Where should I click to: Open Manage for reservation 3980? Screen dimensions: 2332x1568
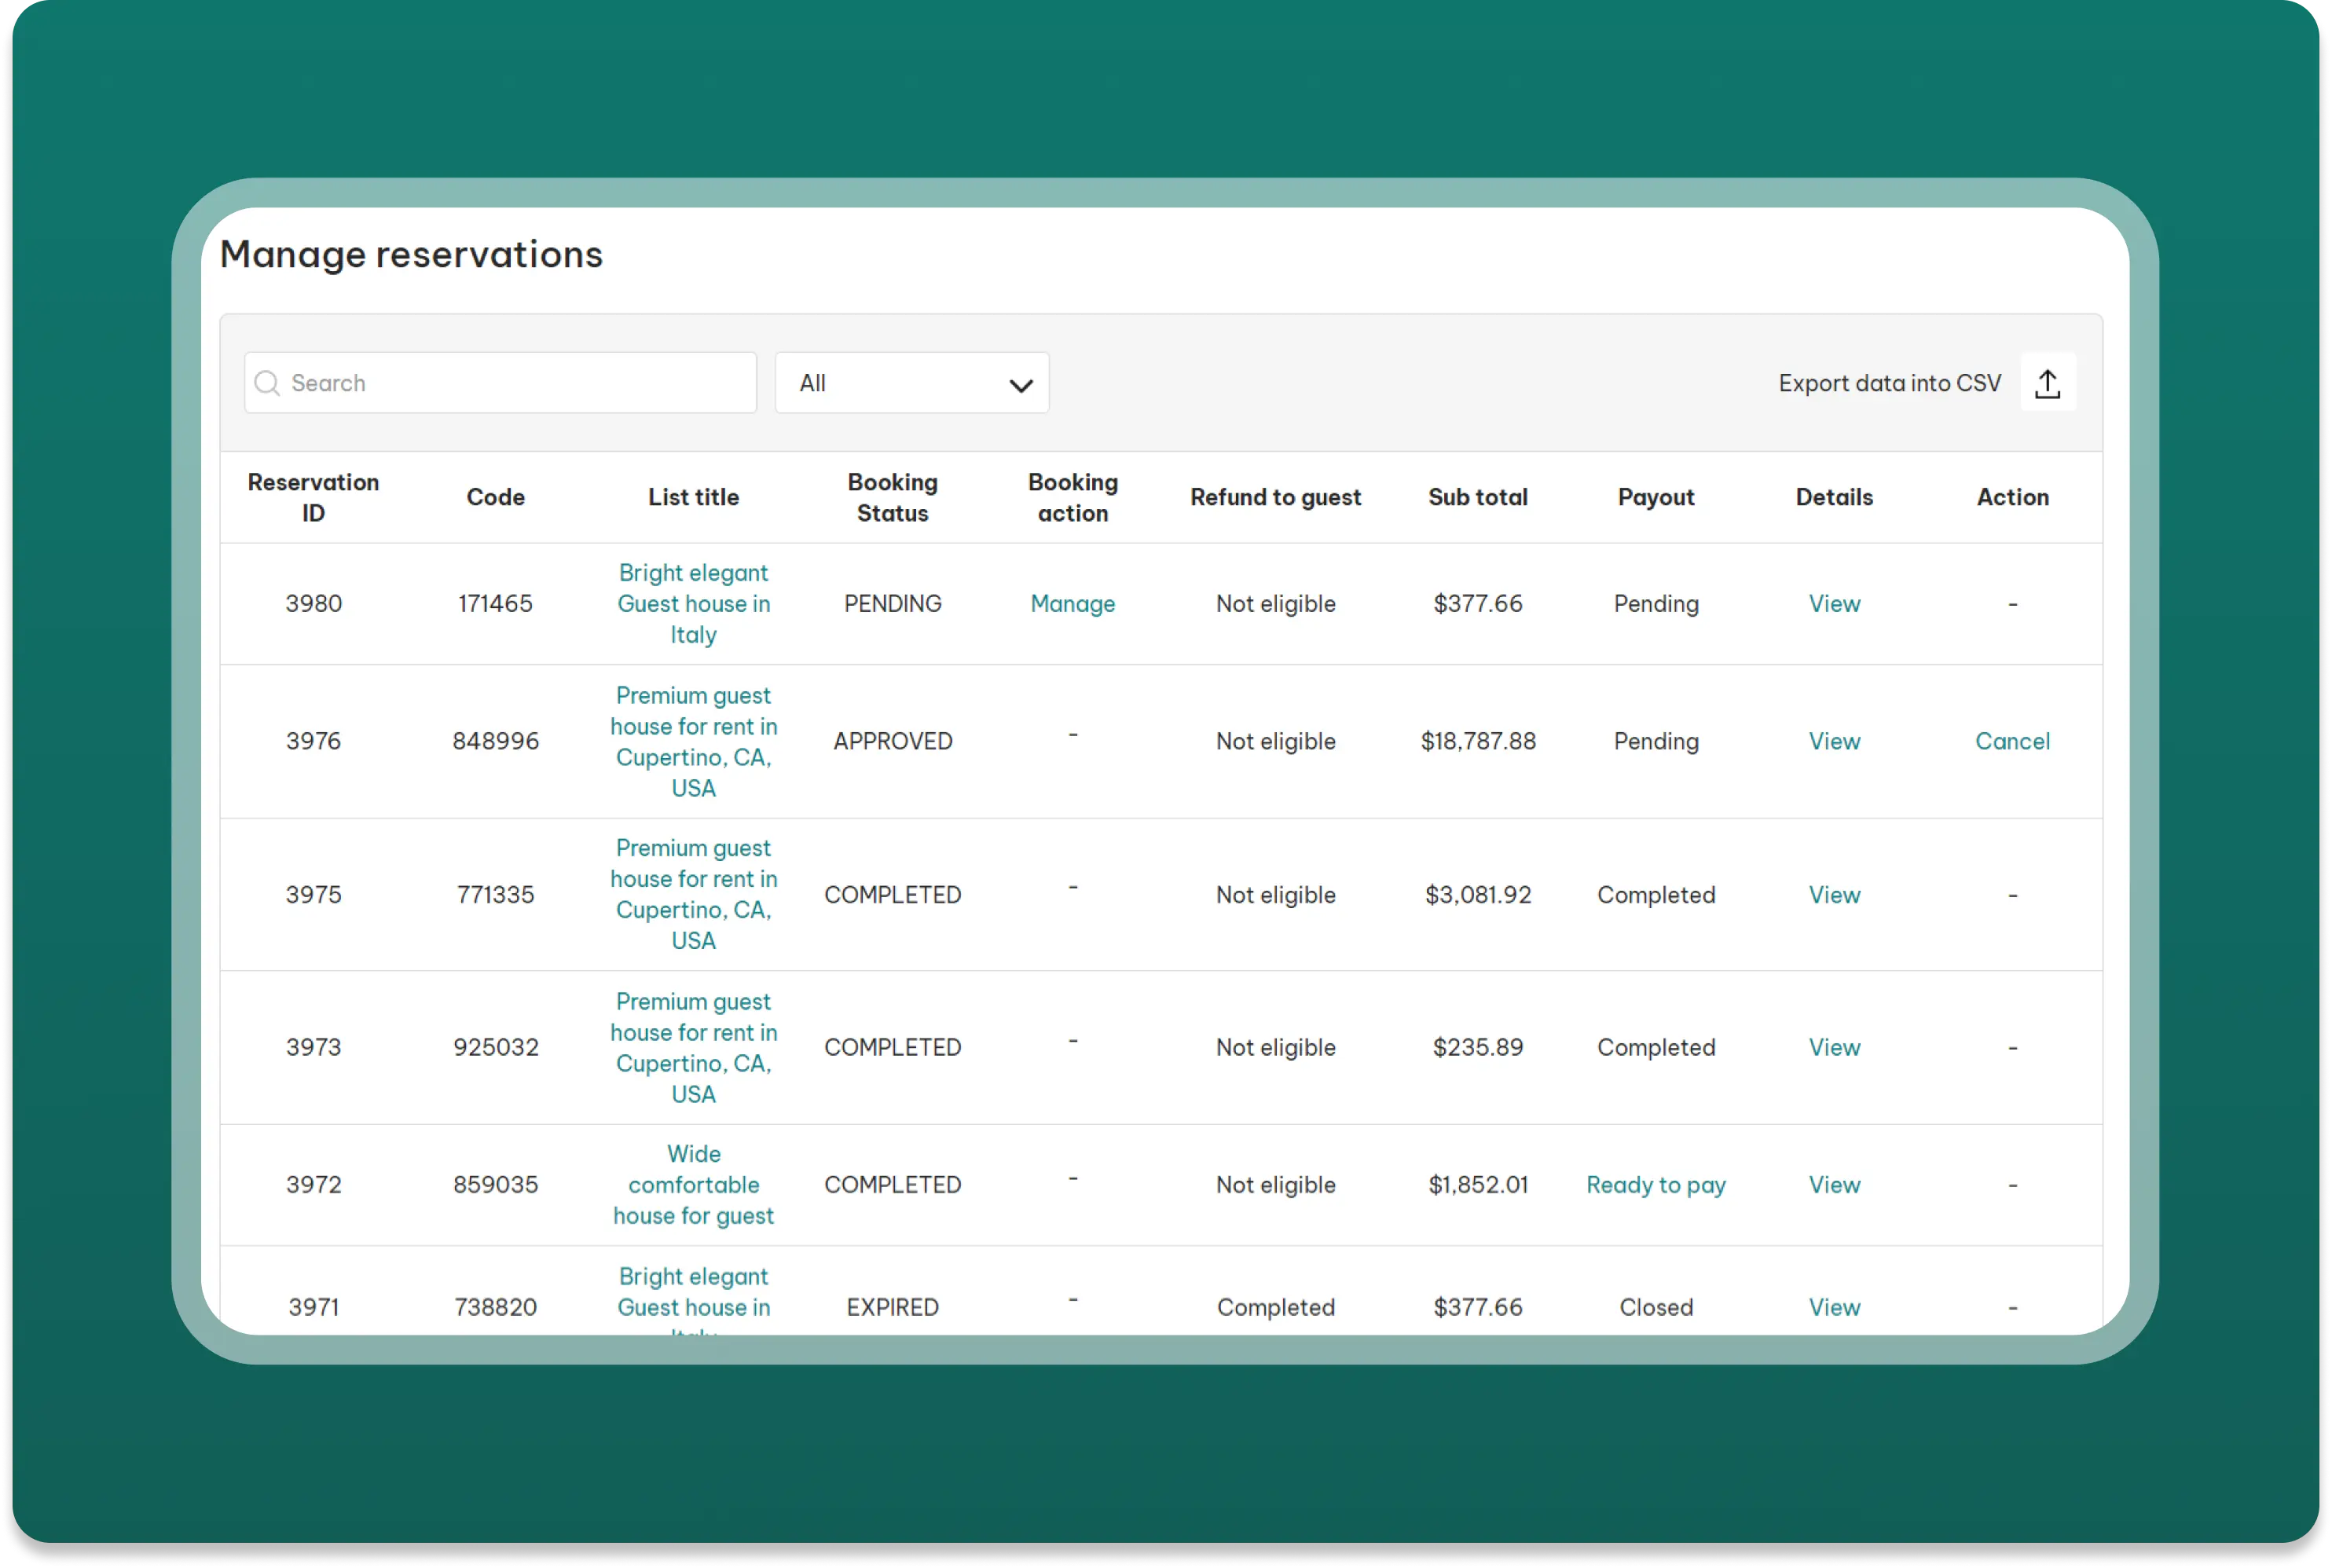tap(1072, 604)
